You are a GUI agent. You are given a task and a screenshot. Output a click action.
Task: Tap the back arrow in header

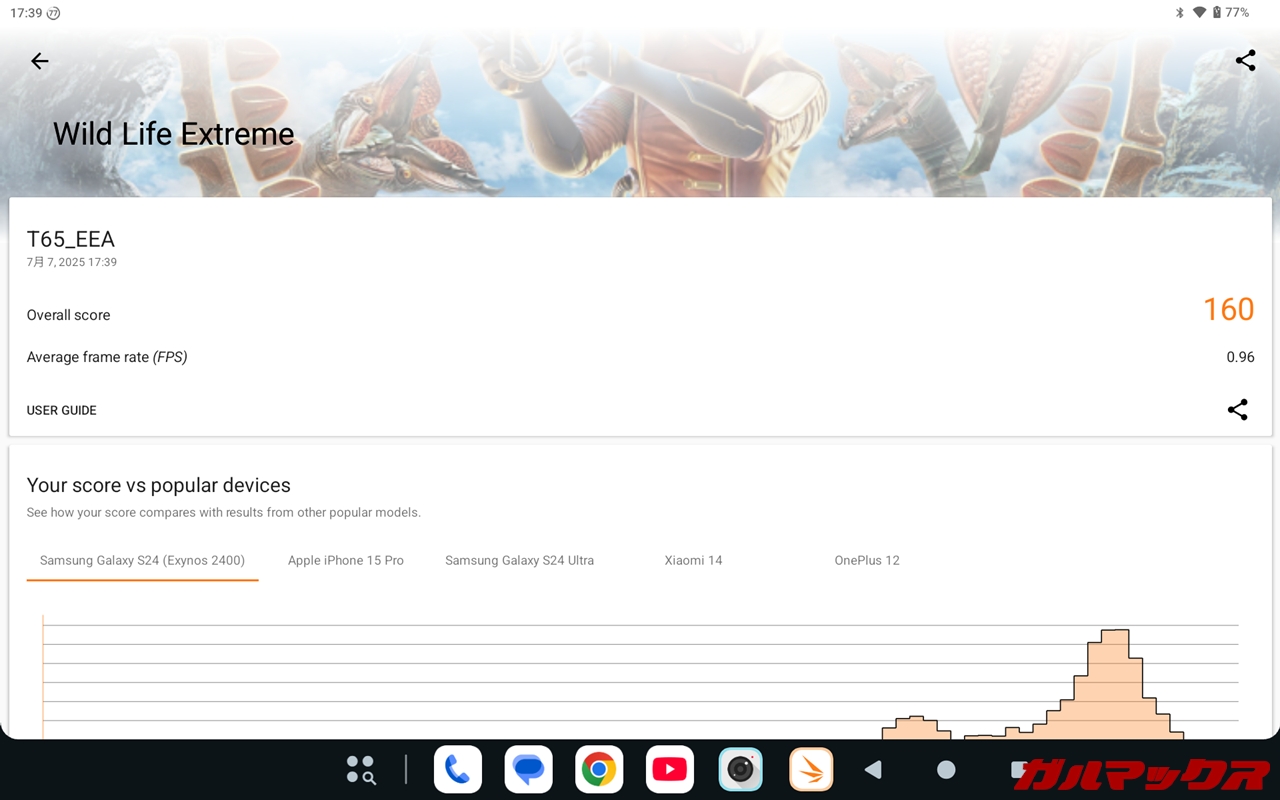click(x=40, y=61)
